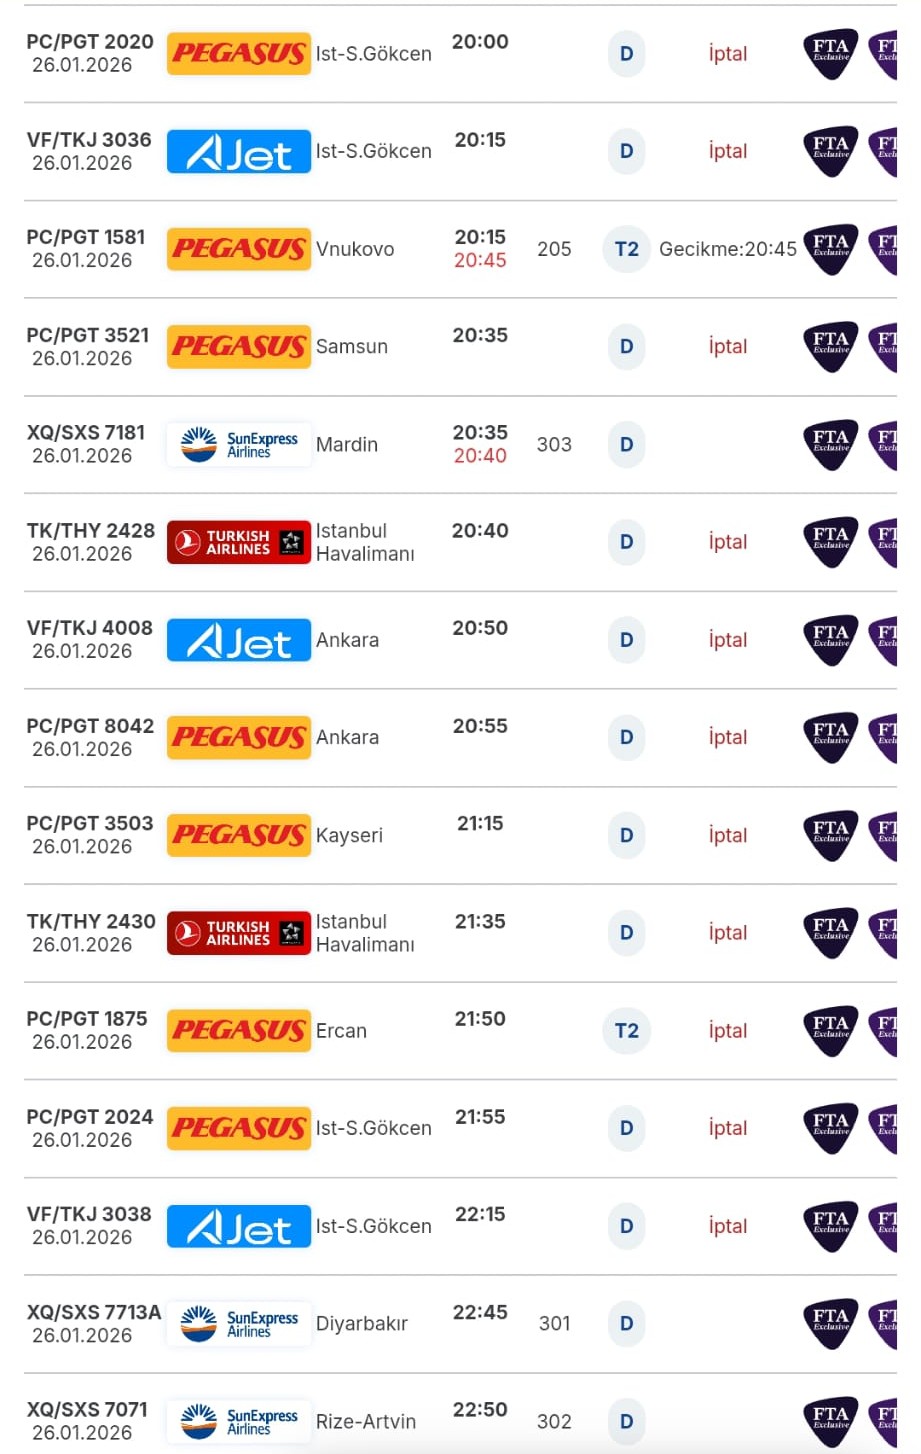
Task: Open FTA Exclusive badge on the Diyarbakır row
Action: pos(830,1323)
